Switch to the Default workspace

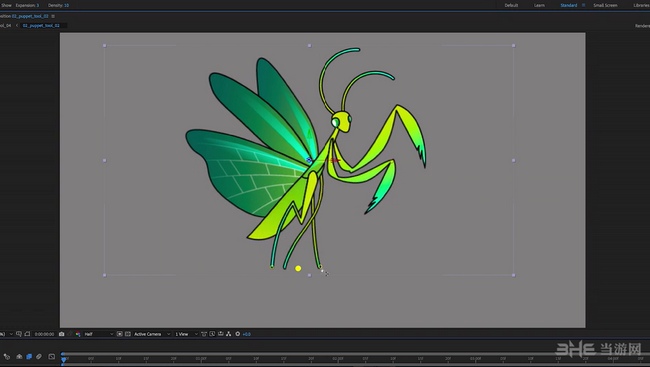(x=511, y=5)
